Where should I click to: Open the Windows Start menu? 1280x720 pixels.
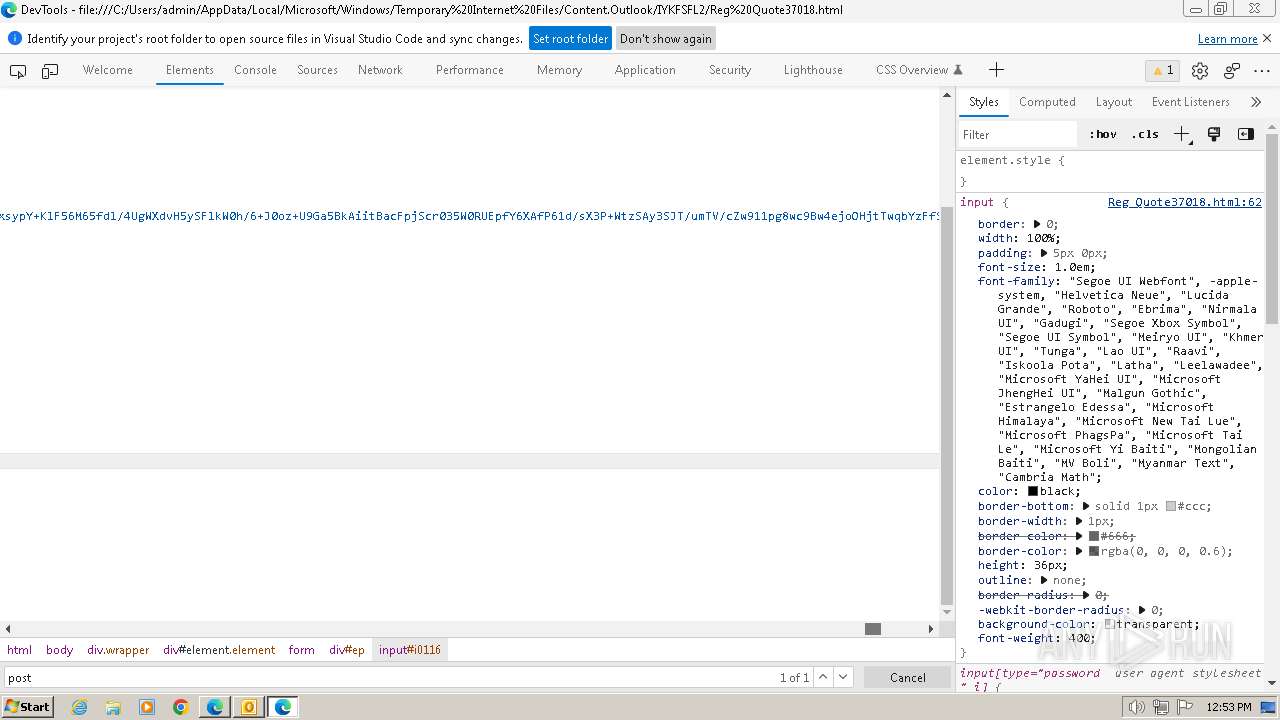(x=27, y=706)
